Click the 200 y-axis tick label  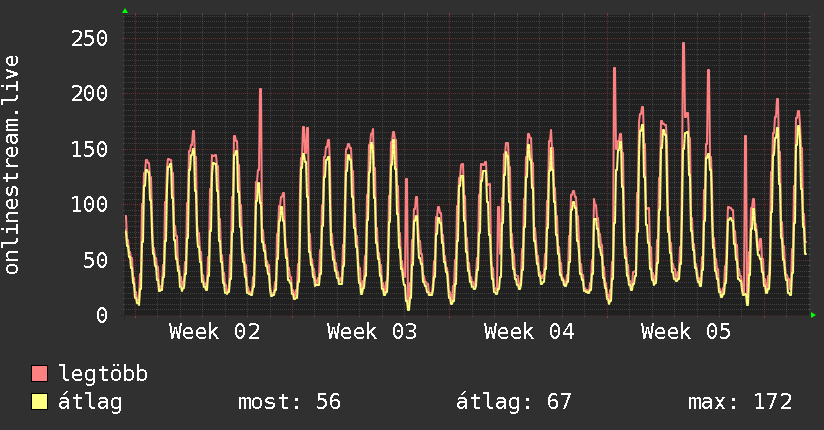[x=89, y=93]
